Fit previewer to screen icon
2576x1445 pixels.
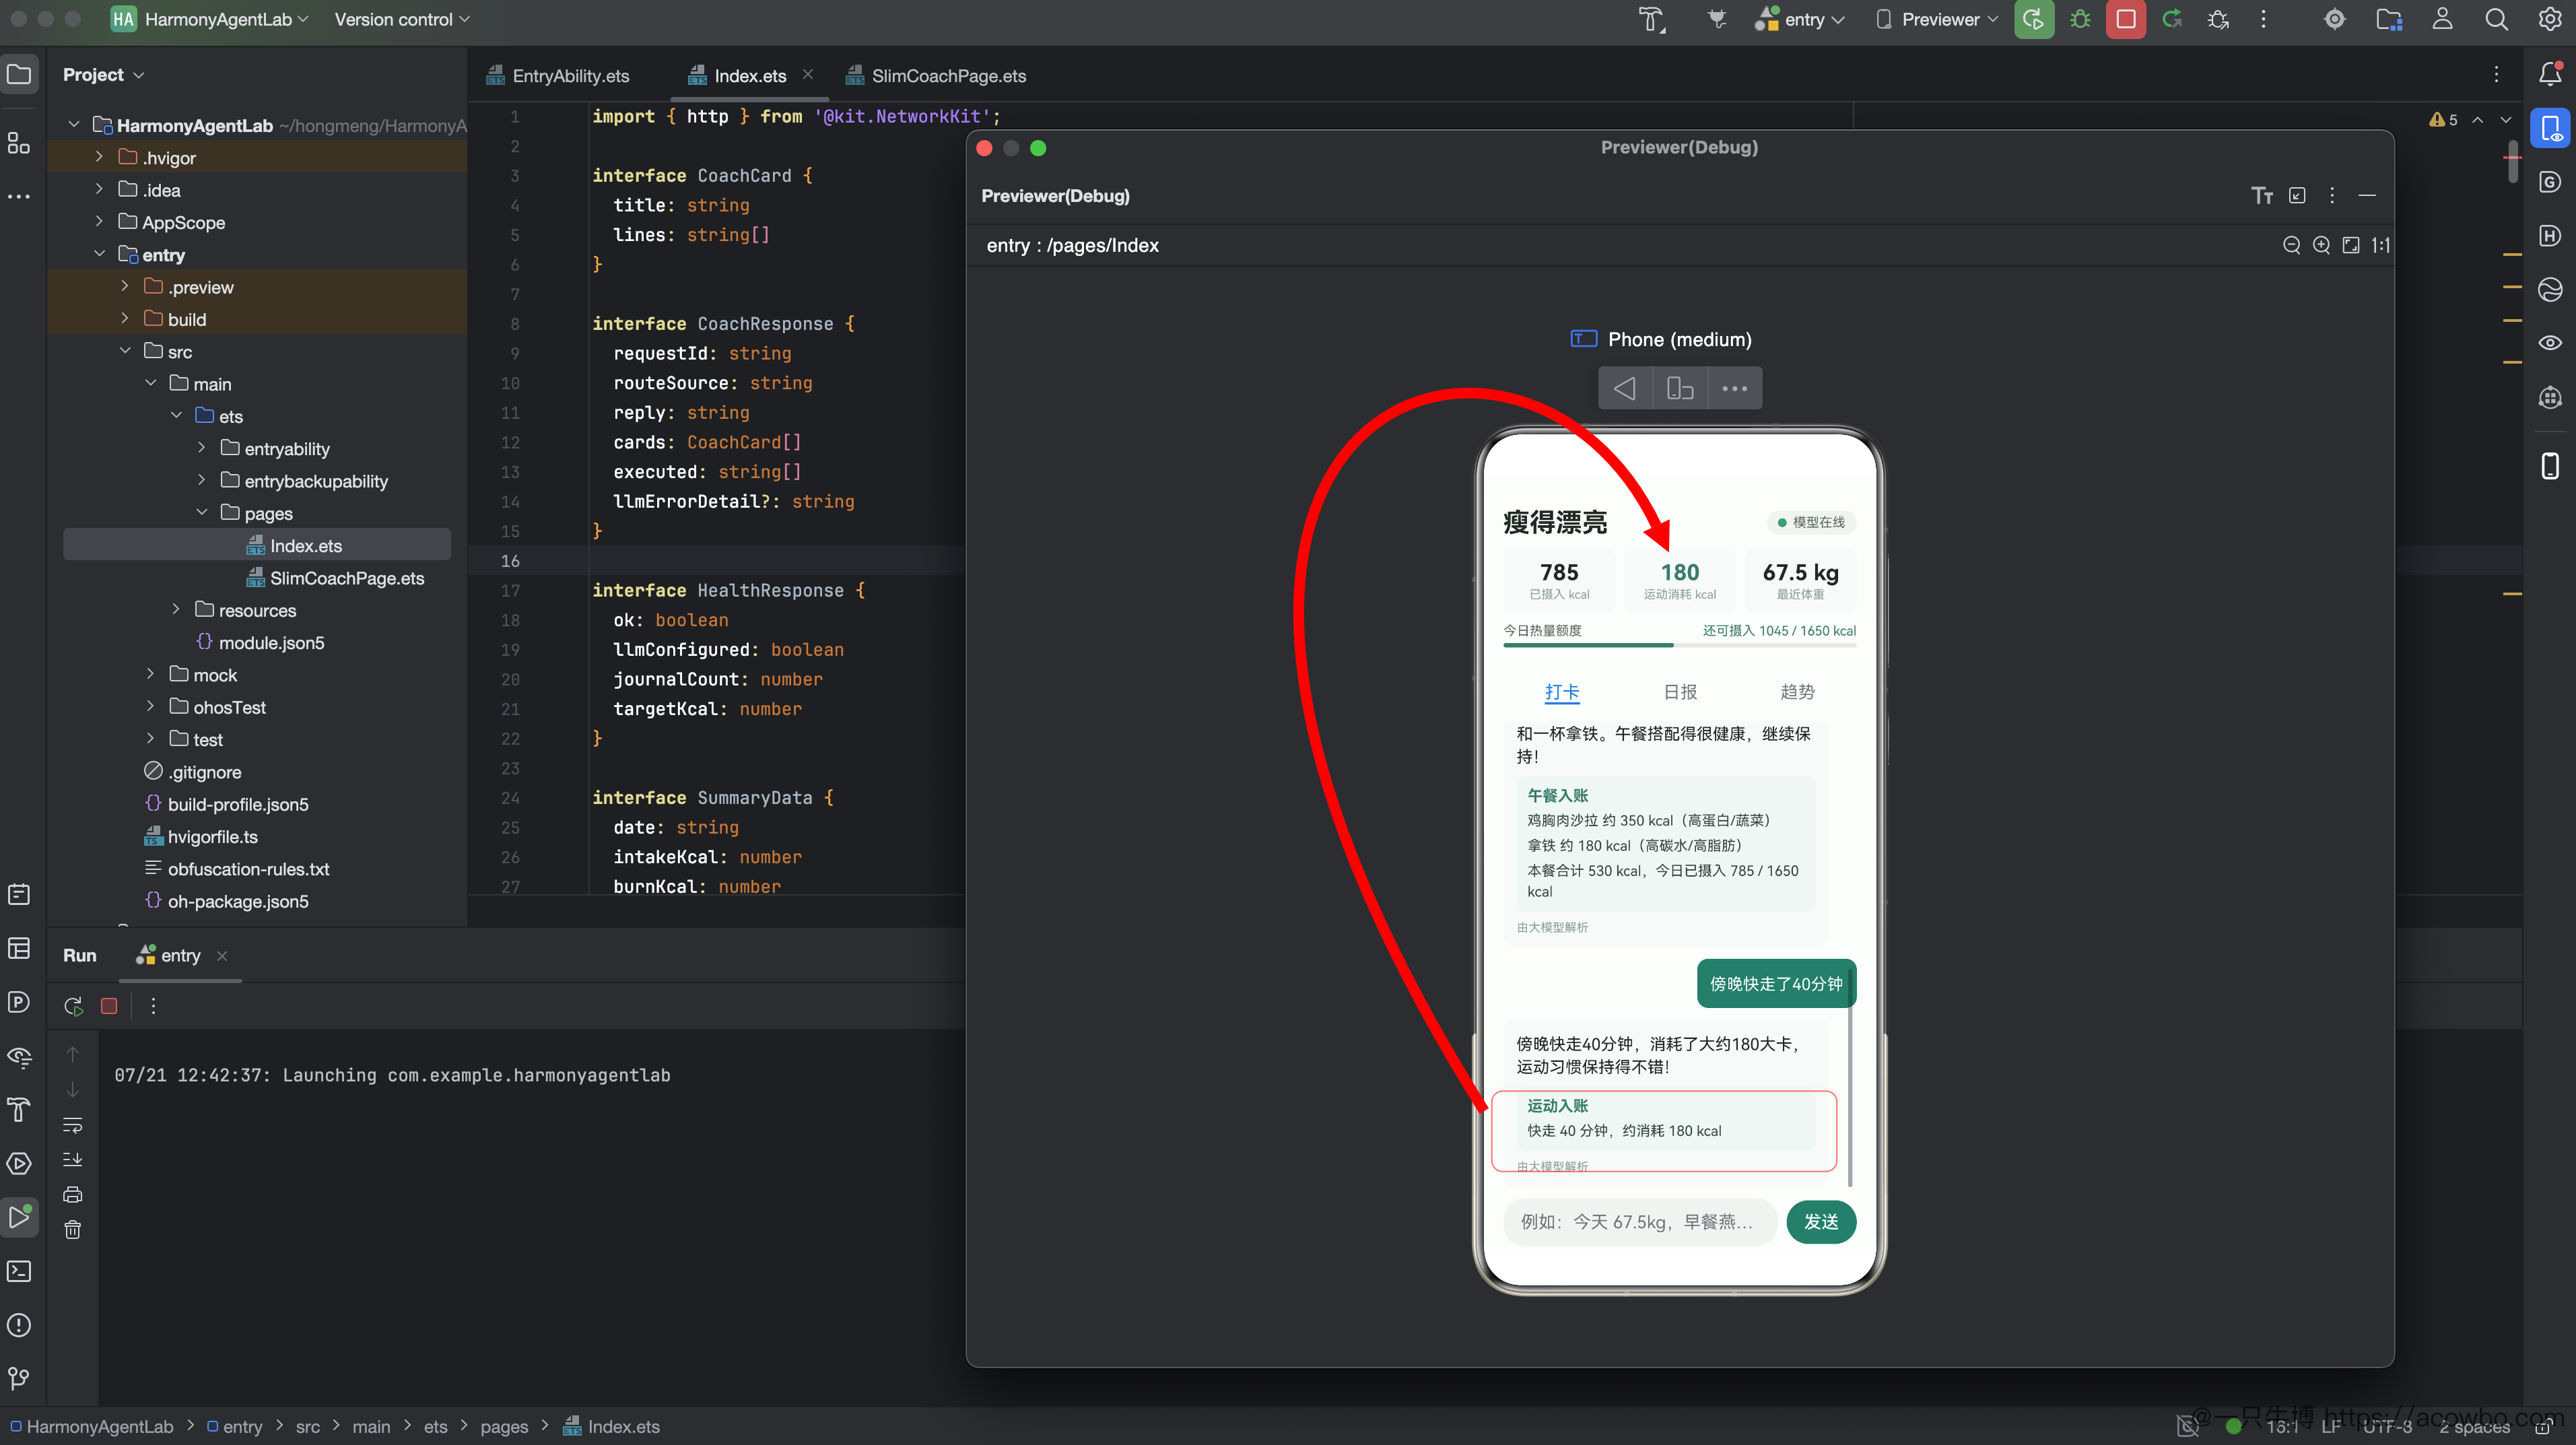tap(2351, 245)
